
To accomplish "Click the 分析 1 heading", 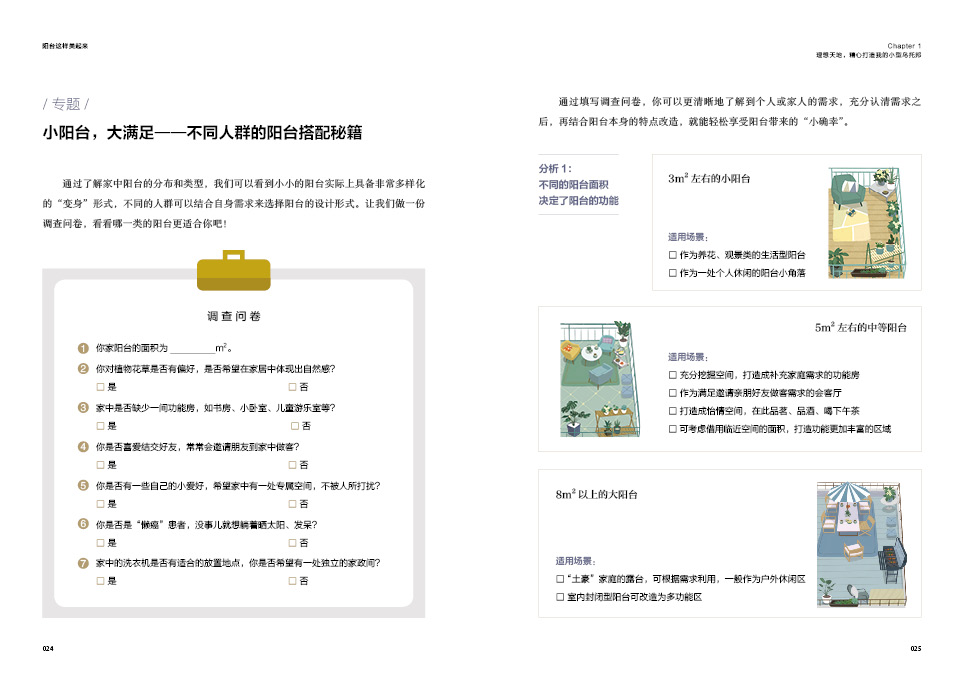I will (555, 168).
